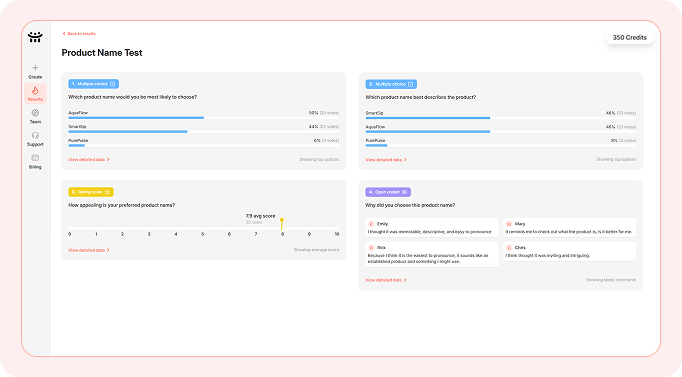The width and height of the screenshot is (682, 377).
Task: Click the '50 votes' text under avg score
Action: tap(254, 222)
